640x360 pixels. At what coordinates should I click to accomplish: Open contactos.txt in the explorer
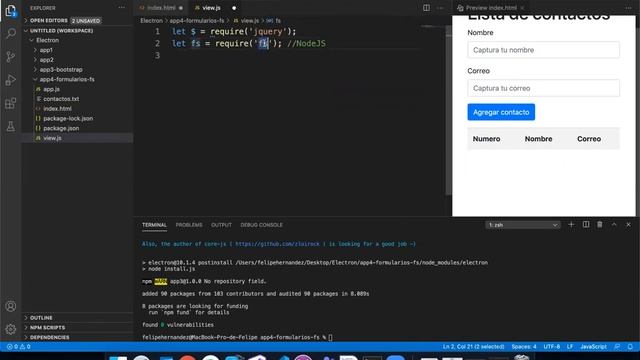78,99
